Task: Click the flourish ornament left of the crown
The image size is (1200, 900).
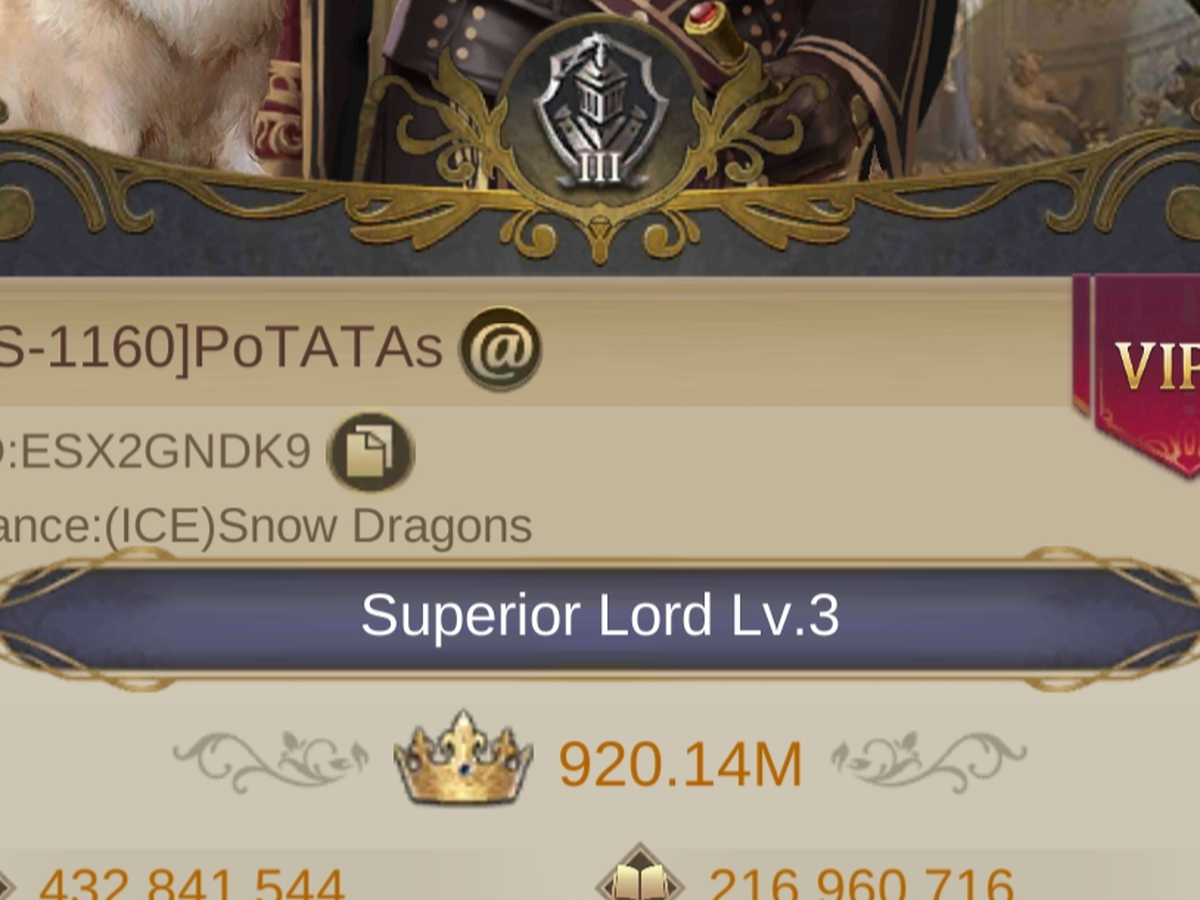Action: coord(271,762)
